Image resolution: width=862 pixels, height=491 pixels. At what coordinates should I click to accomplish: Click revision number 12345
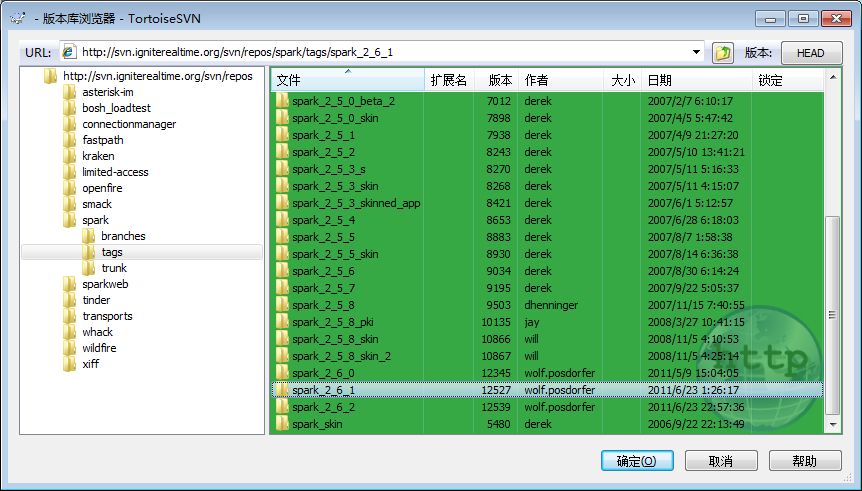(x=496, y=373)
